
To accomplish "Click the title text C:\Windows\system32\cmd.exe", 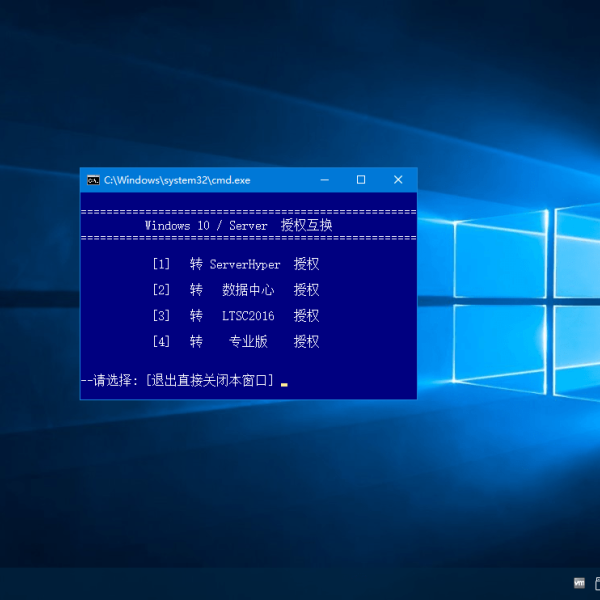I will (x=177, y=180).
